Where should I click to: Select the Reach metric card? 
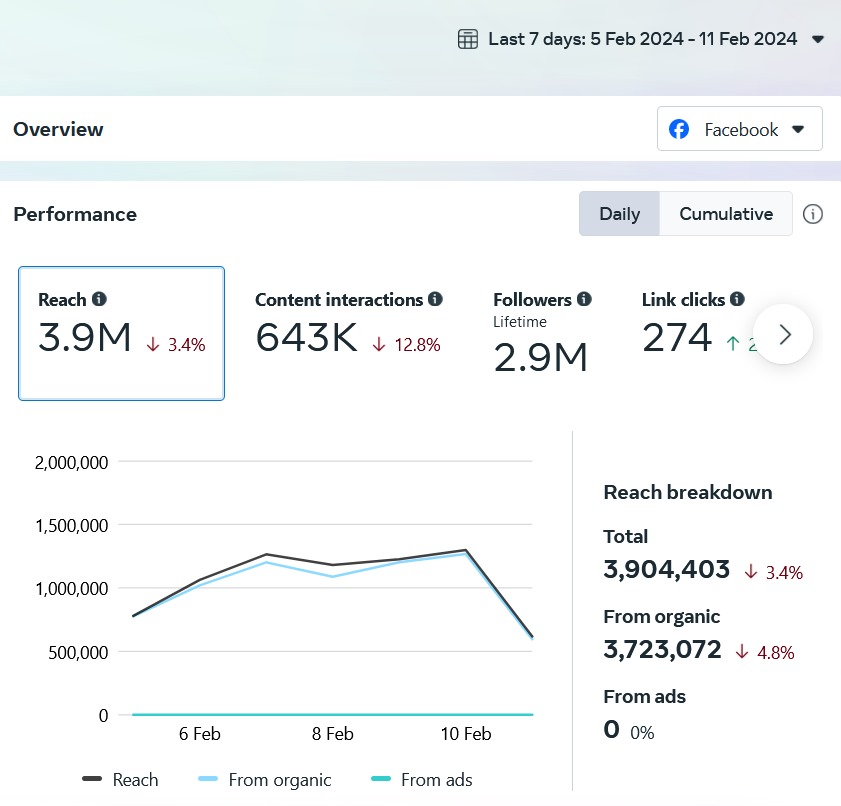121,333
